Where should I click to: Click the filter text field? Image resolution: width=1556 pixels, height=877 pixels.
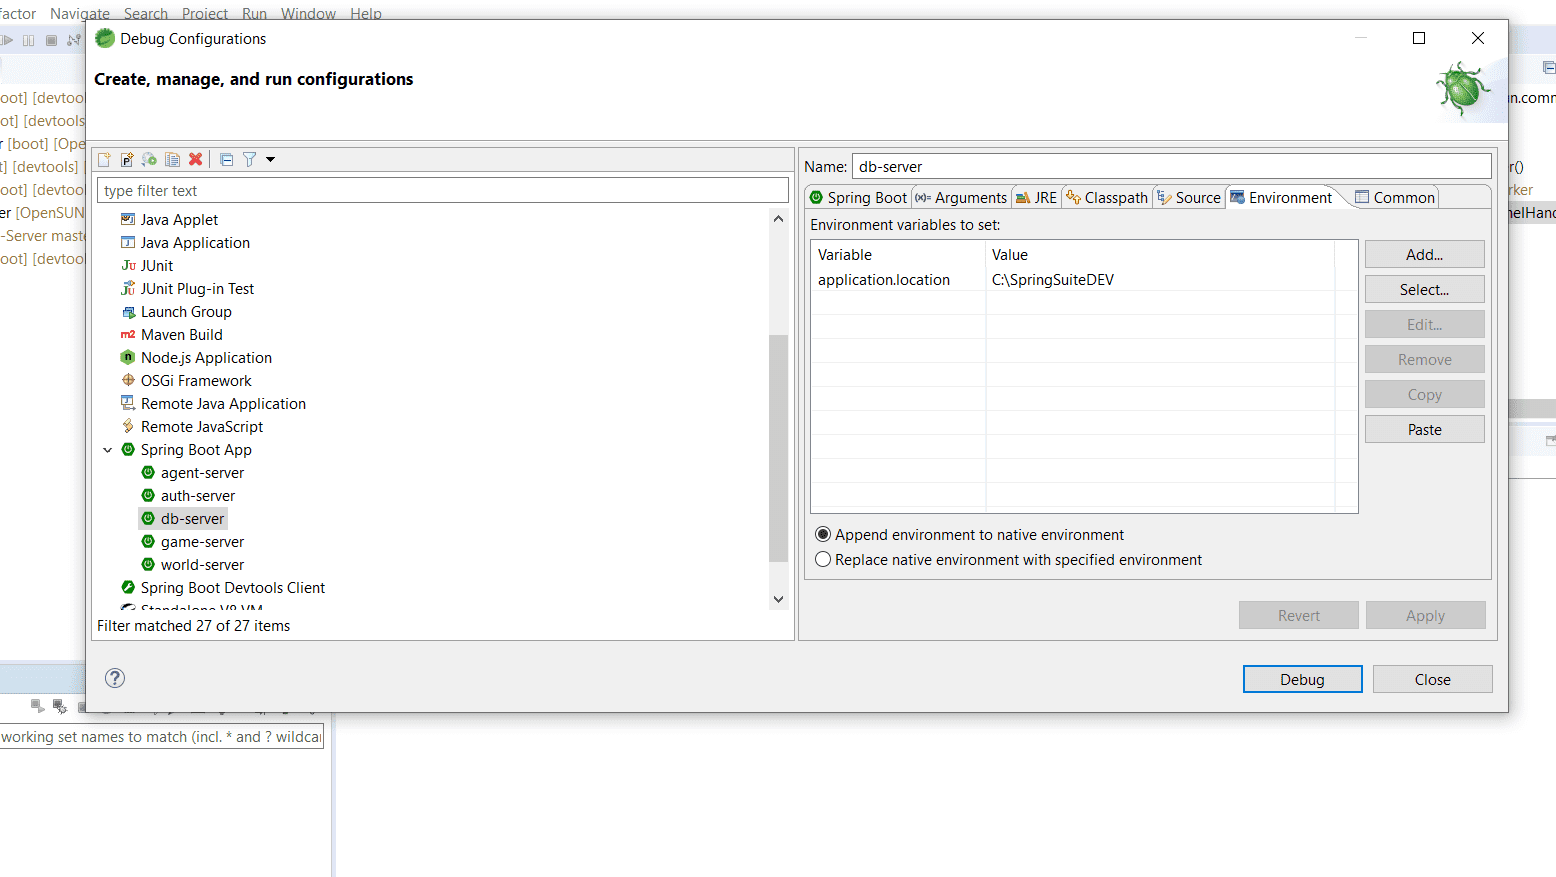click(x=443, y=191)
